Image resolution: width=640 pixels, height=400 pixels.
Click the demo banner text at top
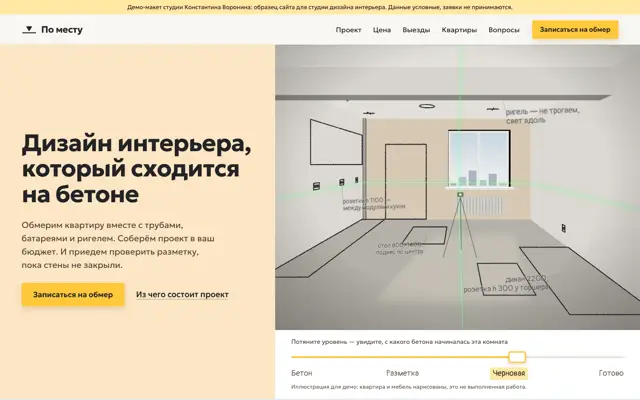click(x=320, y=7)
